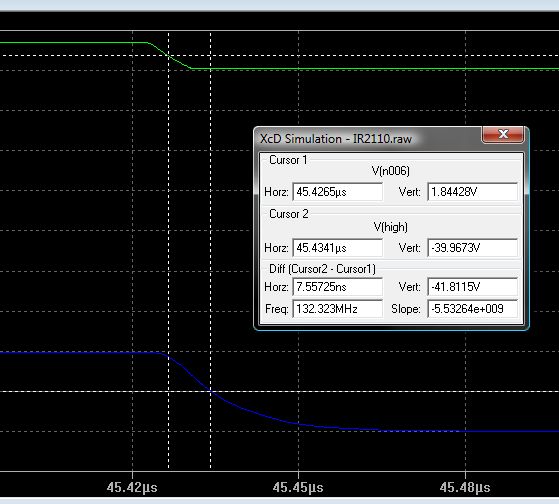This screenshot has height=504, width=559.
Task: Select the Freq field showing 132.323MHz
Action: tap(337, 309)
